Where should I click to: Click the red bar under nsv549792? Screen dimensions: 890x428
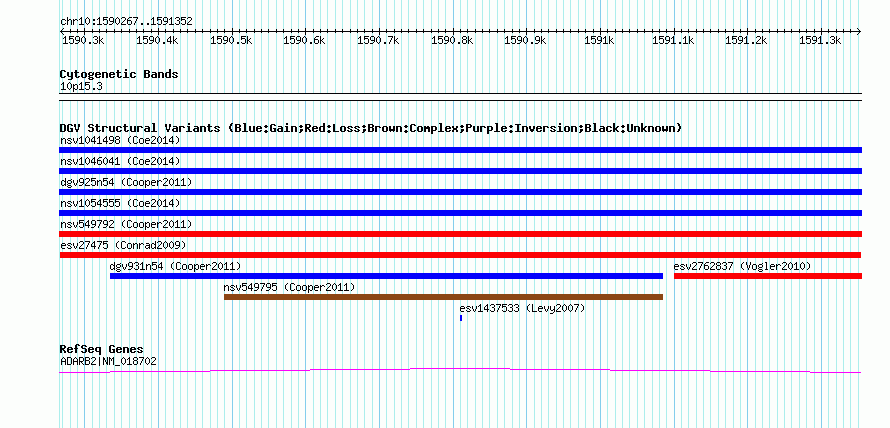coord(461,234)
